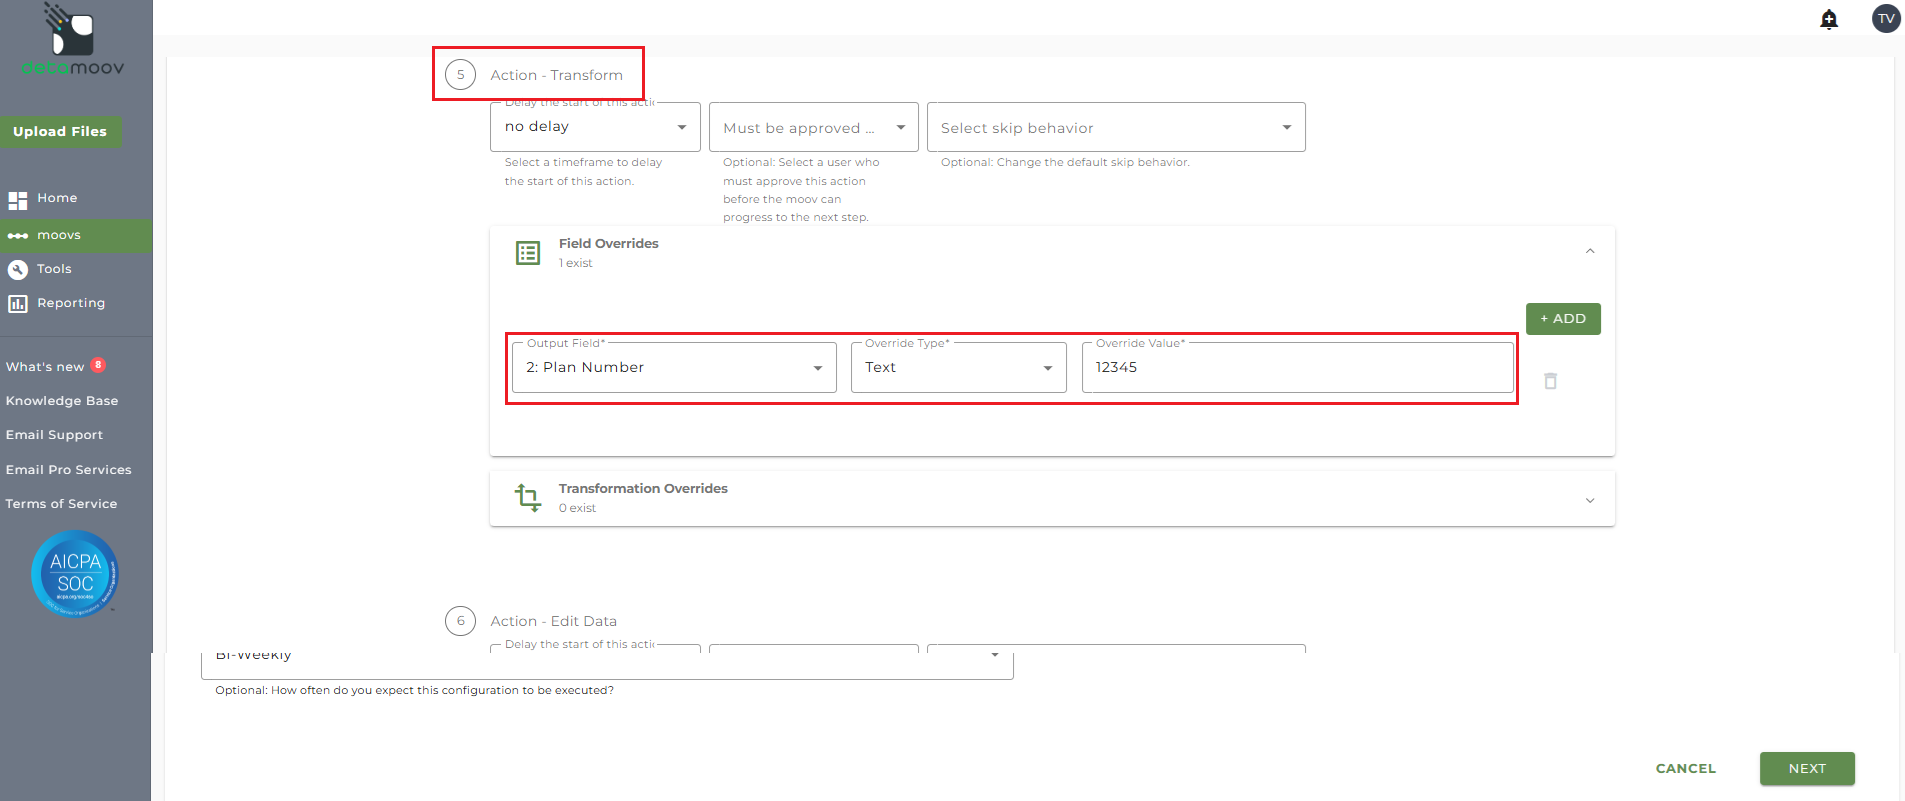
Task: Collapse the Field Overrides panel
Action: pos(1590,251)
